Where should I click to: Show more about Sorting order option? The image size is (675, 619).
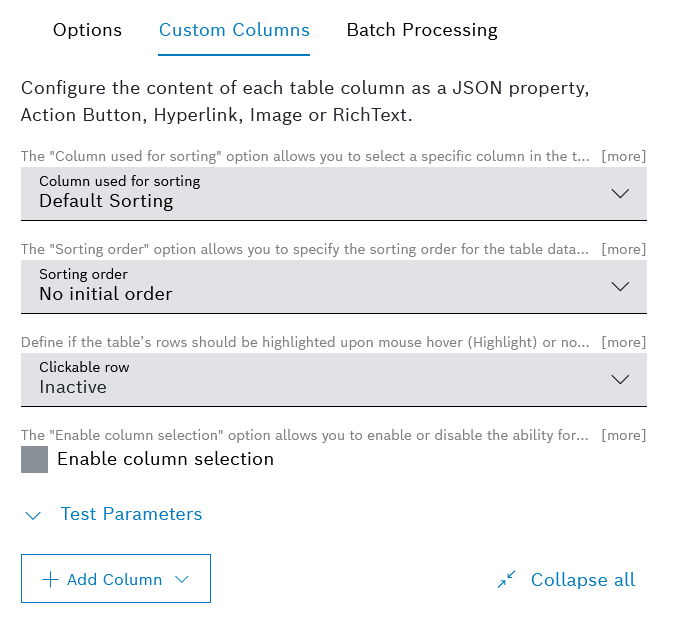coord(623,249)
